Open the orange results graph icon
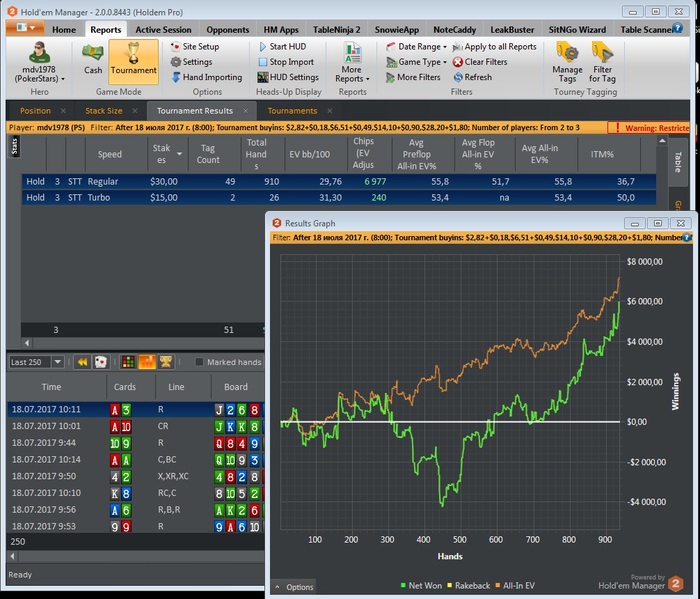The height and width of the screenshot is (599, 700). point(147,362)
